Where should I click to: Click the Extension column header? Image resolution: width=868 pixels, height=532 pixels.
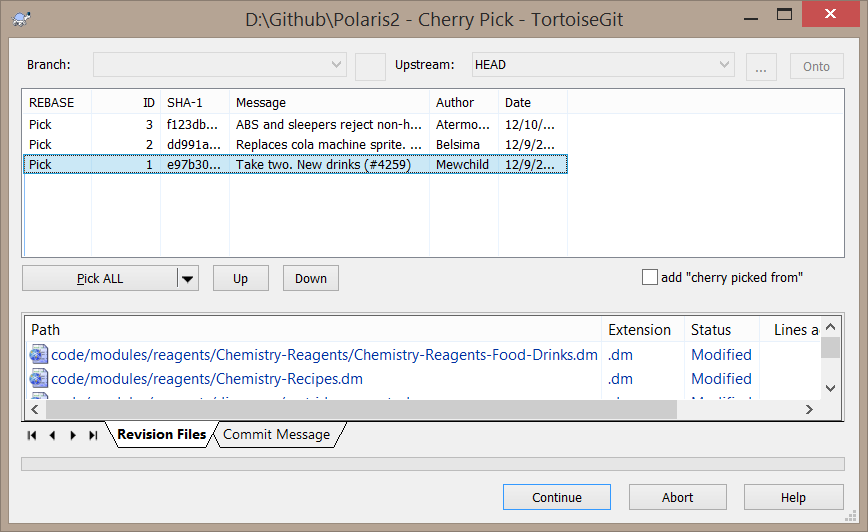pos(643,330)
